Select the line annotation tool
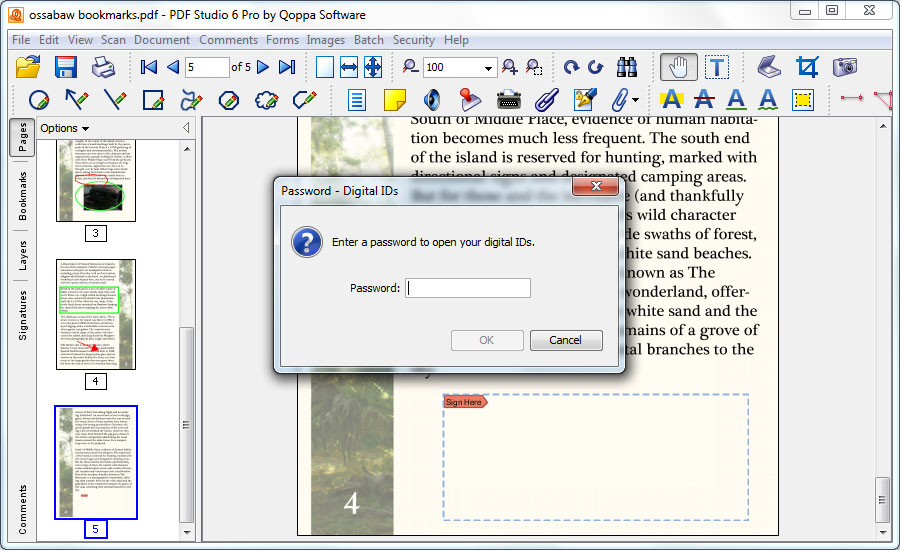The height and width of the screenshot is (550, 900). pos(115,100)
